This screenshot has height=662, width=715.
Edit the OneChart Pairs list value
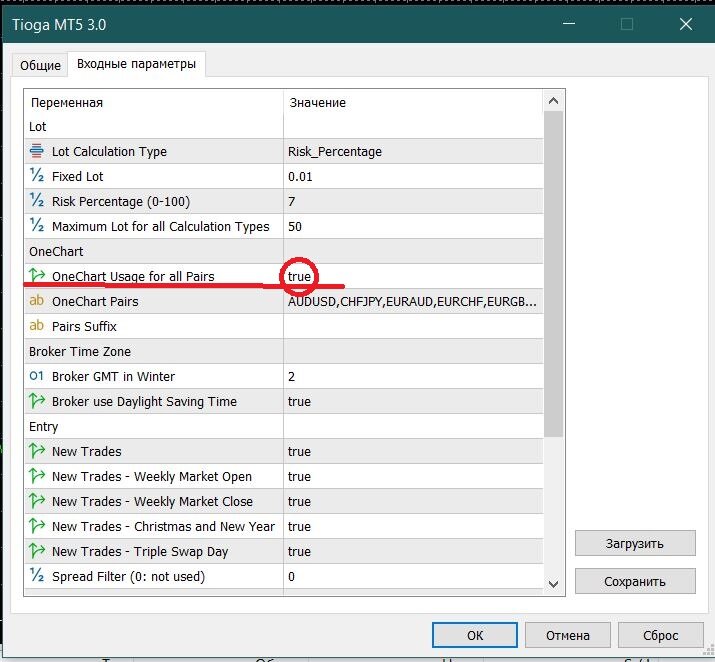pos(413,301)
